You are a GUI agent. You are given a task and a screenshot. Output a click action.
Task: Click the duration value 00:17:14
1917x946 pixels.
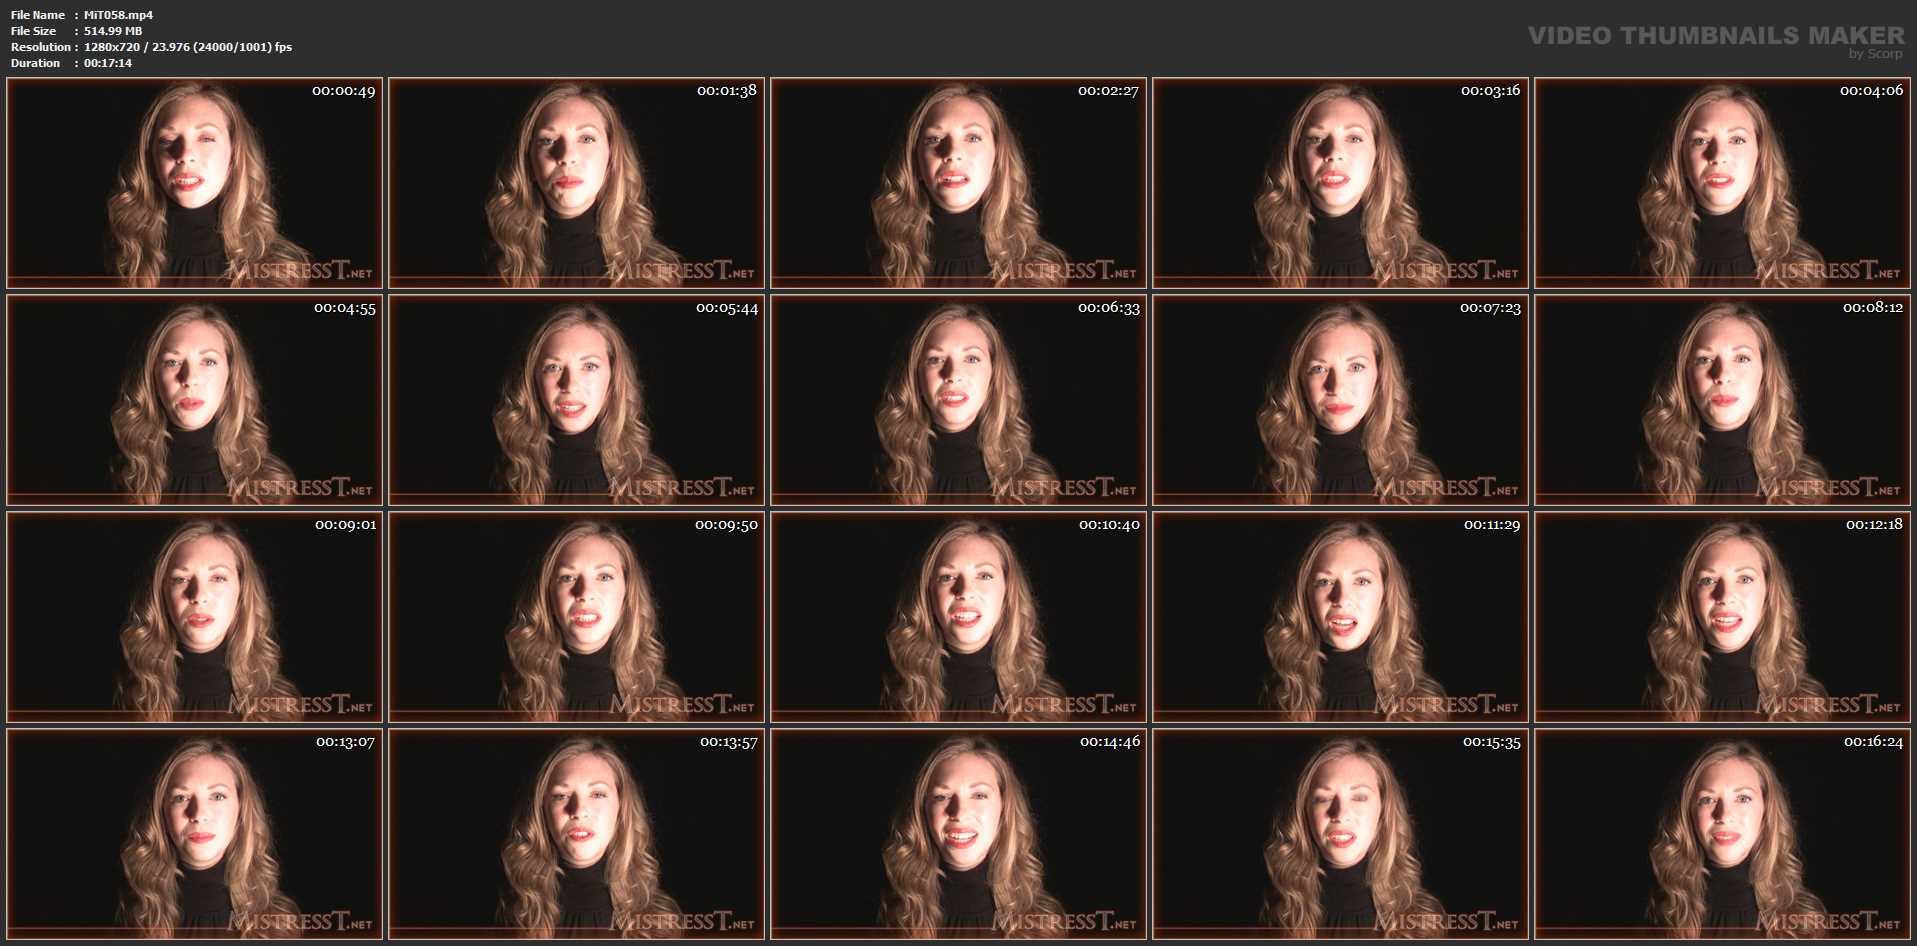[108, 63]
